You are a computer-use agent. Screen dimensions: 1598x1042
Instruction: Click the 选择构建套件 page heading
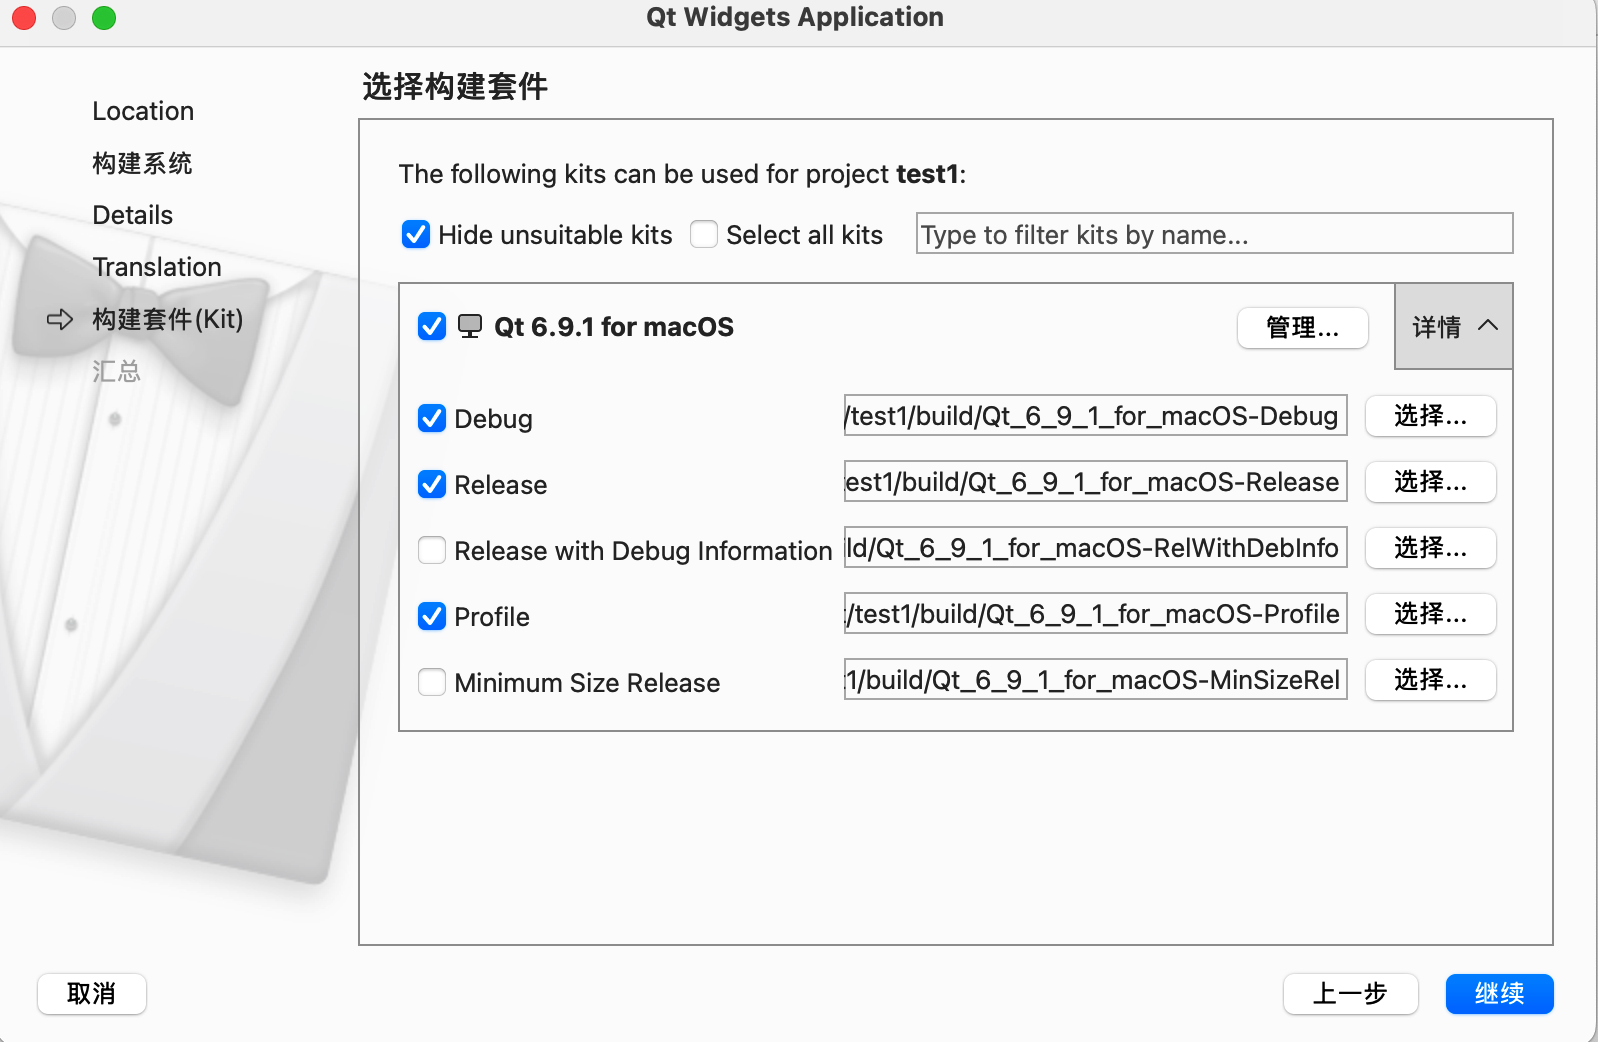point(455,87)
